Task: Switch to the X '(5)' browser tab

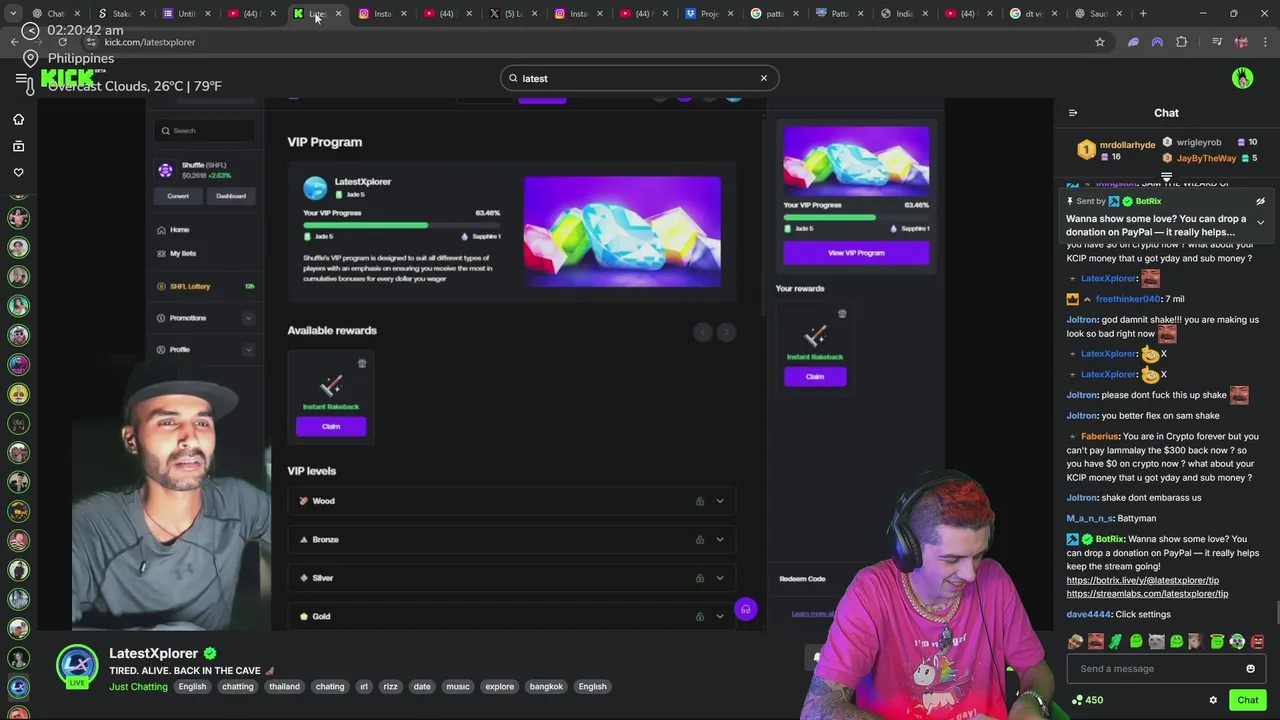Action: click(x=513, y=14)
